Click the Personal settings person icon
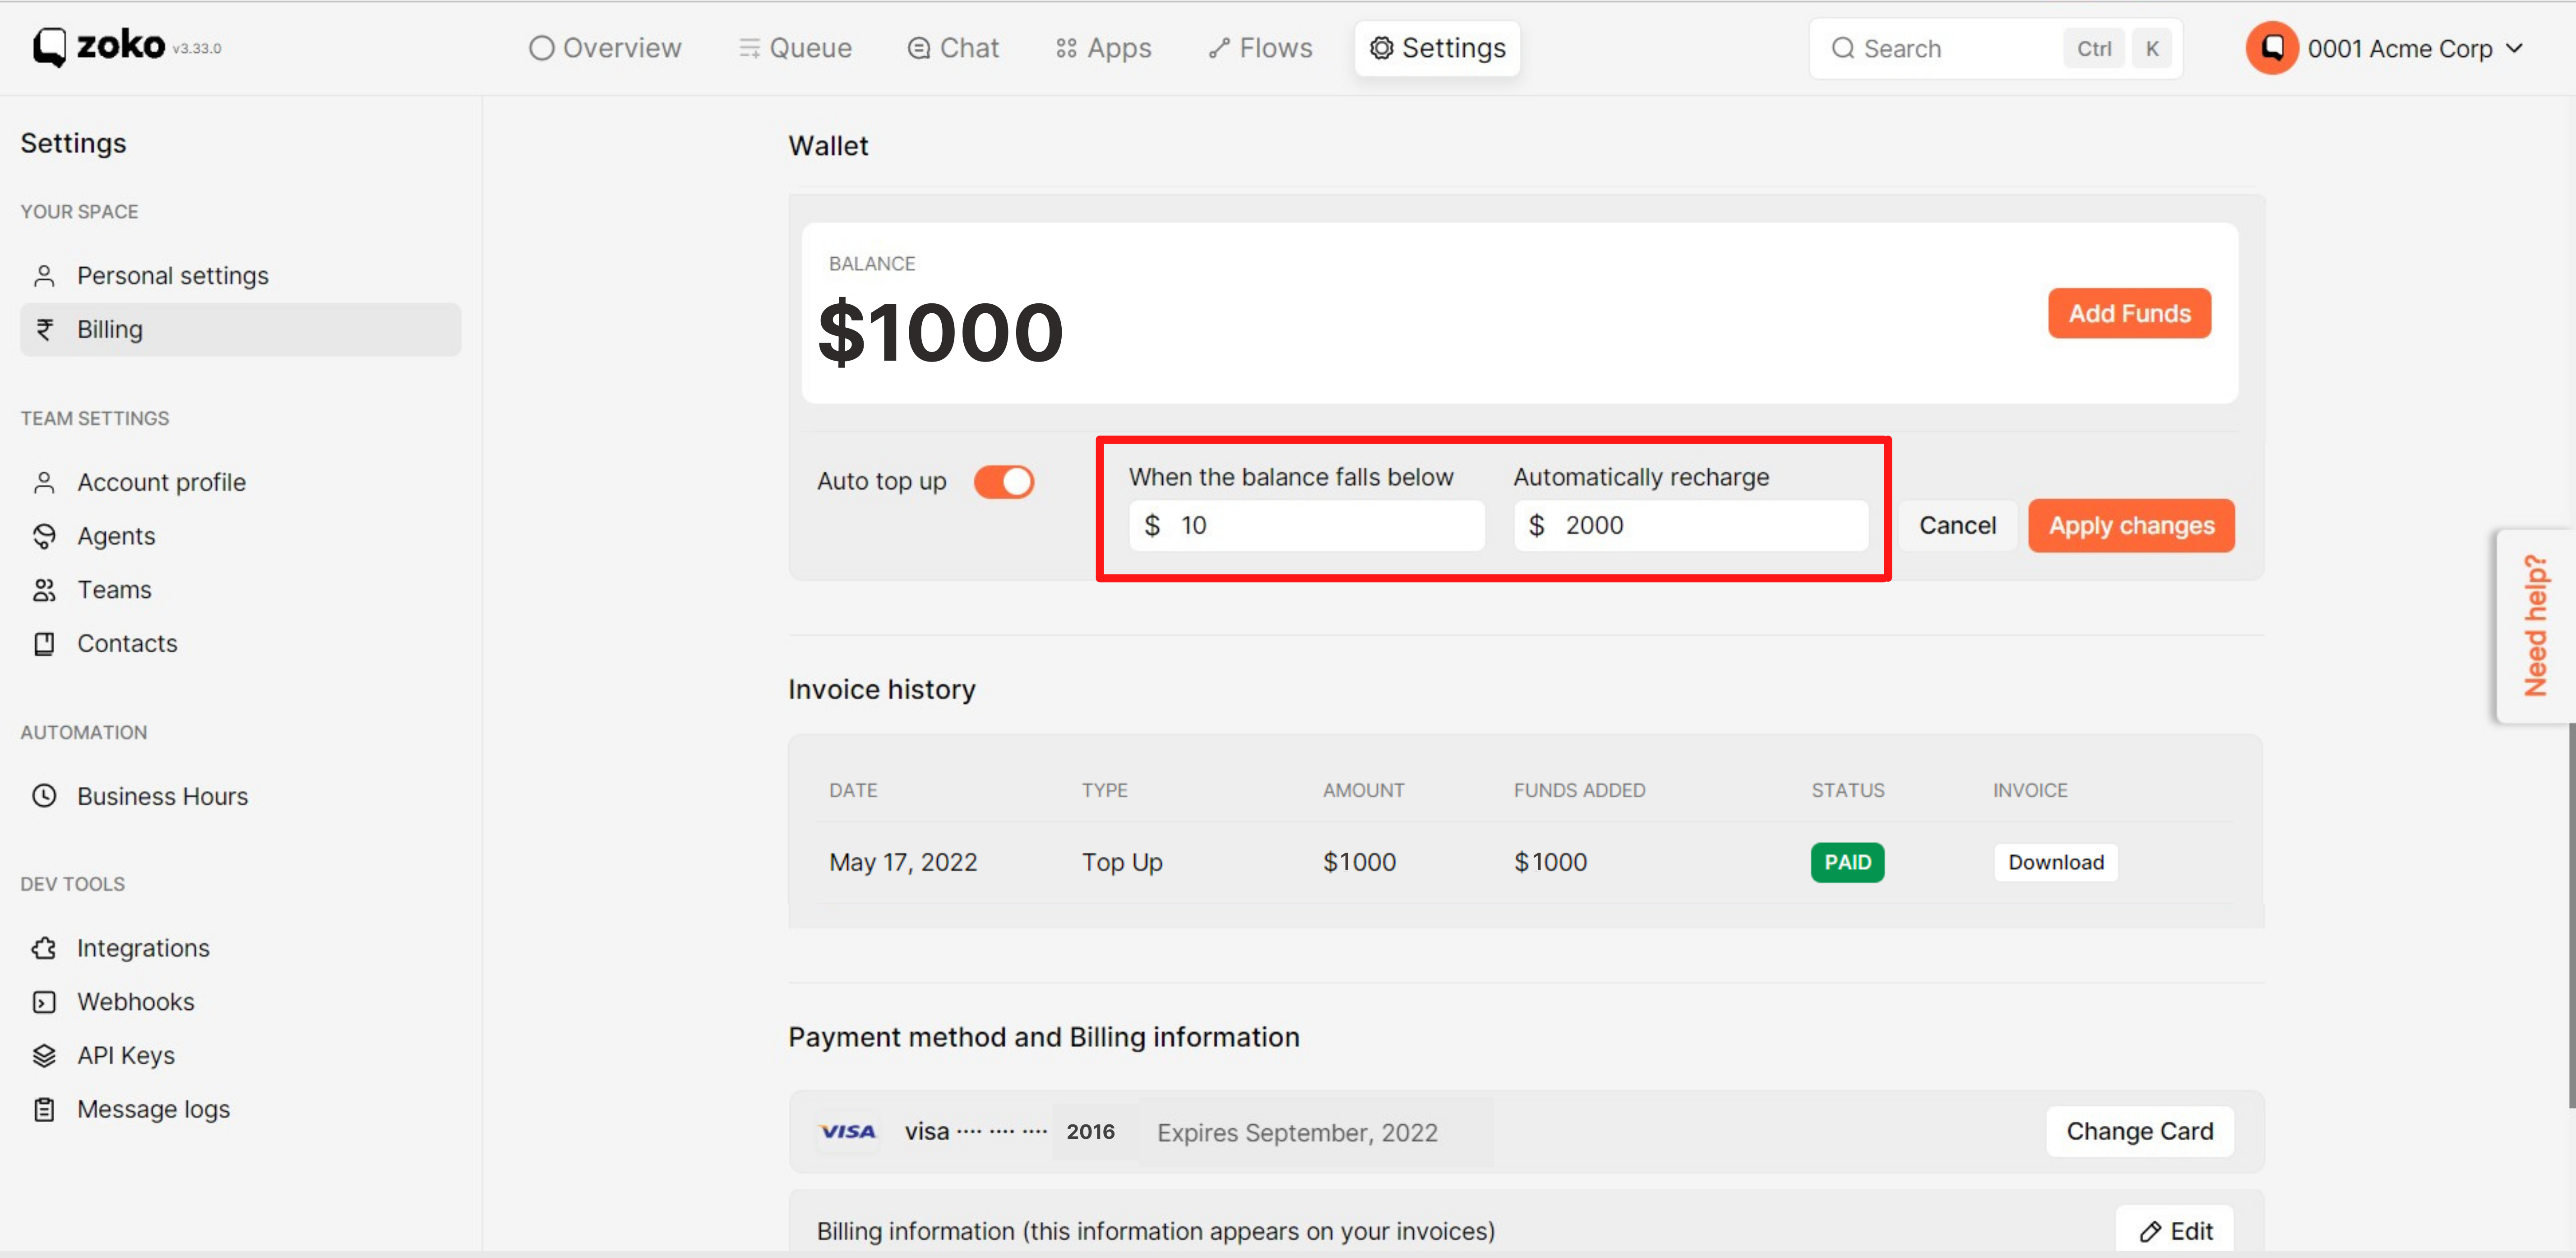The image size is (2576, 1258). [x=44, y=276]
